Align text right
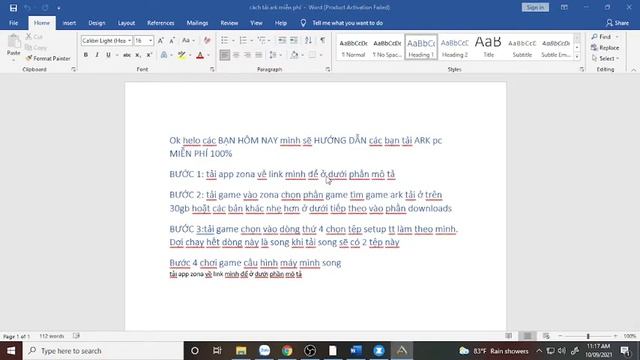The width and height of the screenshot is (640, 360). pos(247,55)
